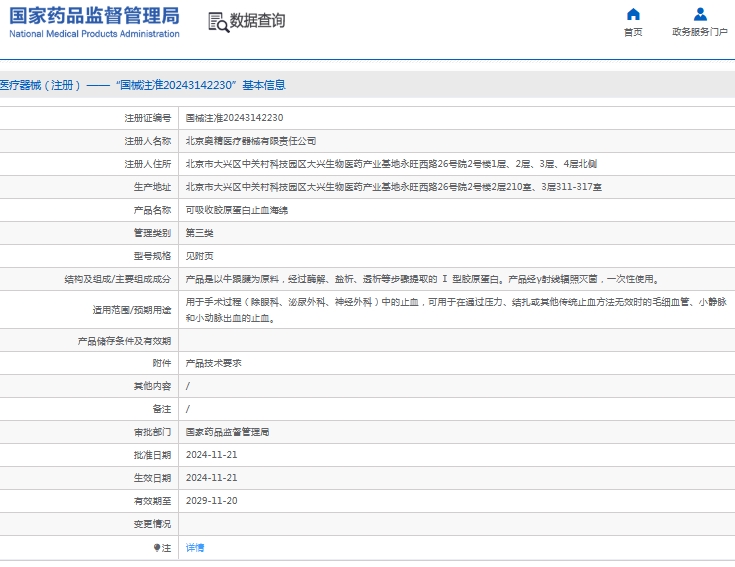735x567 pixels.
Task: Click the 变更情况 row label
Action: coord(152,523)
